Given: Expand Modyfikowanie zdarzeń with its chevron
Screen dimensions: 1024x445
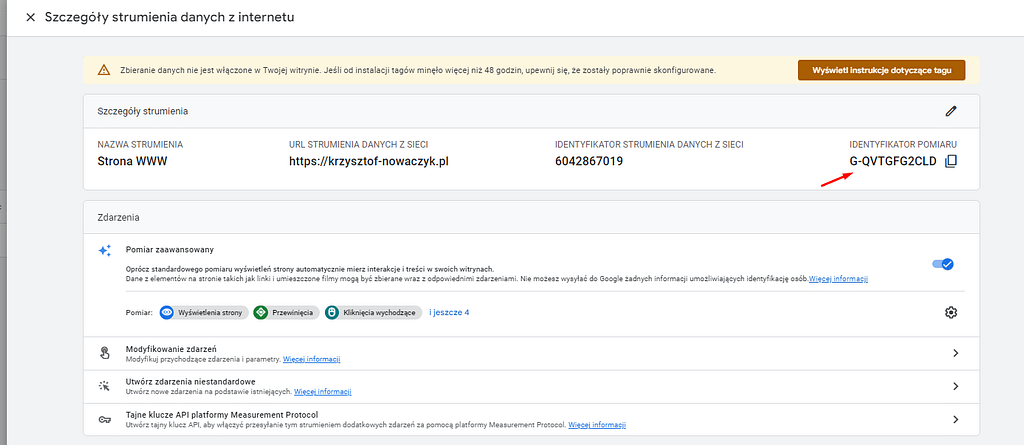Looking at the screenshot, I should pyautogui.click(x=955, y=353).
